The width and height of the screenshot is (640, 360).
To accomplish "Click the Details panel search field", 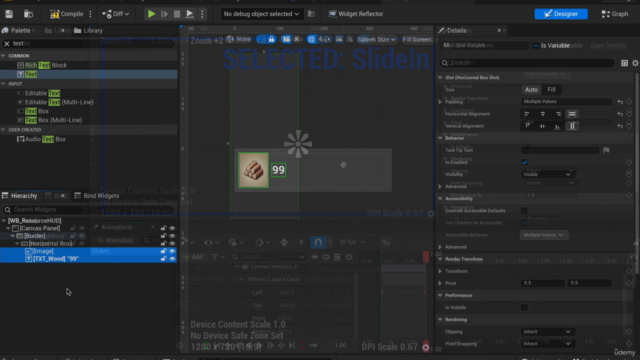I will tap(527, 63).
